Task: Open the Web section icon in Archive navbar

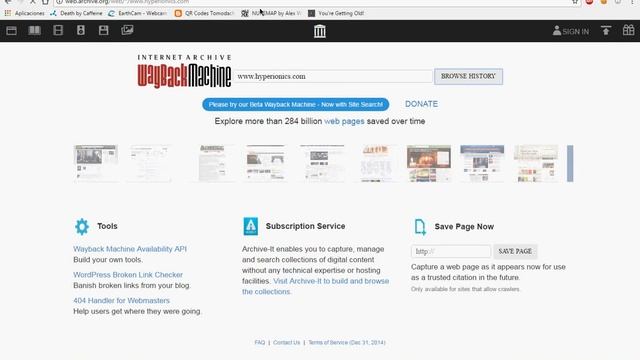Action: pos(11,31)
